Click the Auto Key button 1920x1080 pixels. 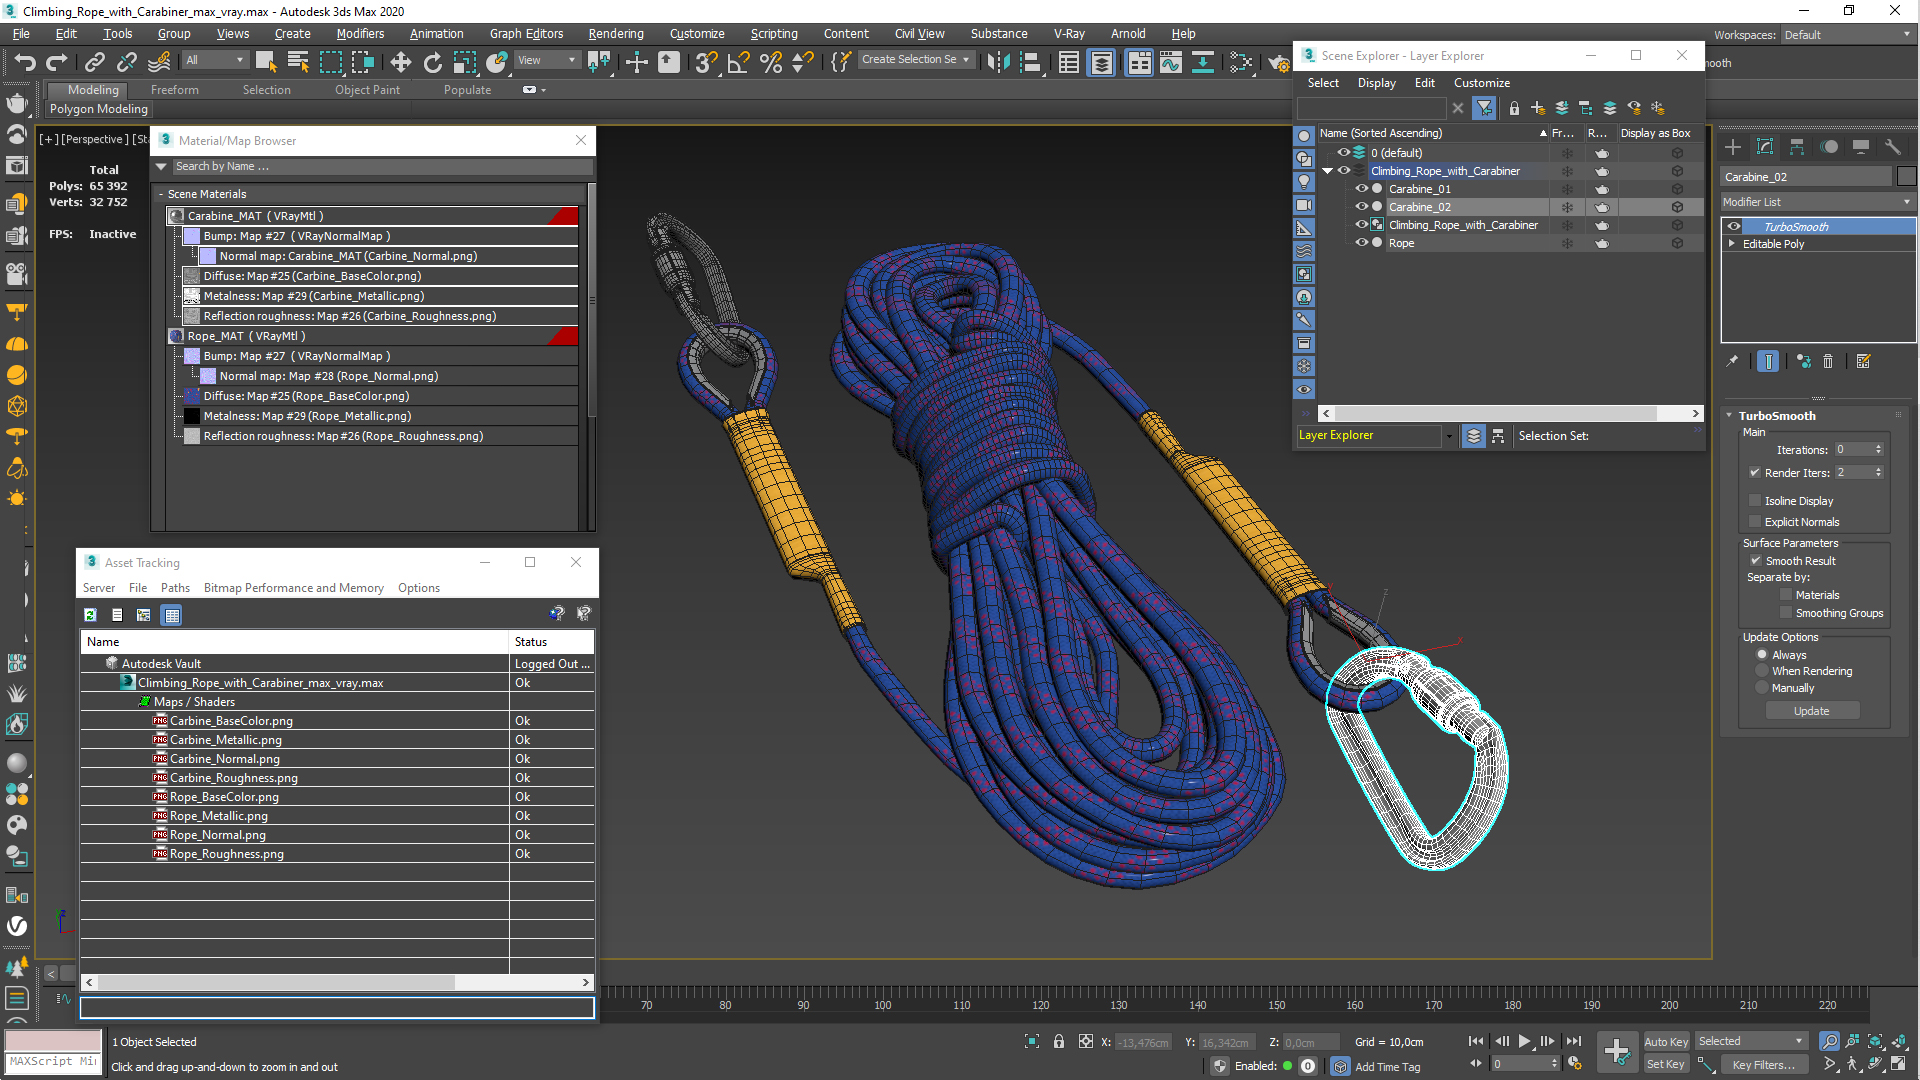(1666, 1042)
